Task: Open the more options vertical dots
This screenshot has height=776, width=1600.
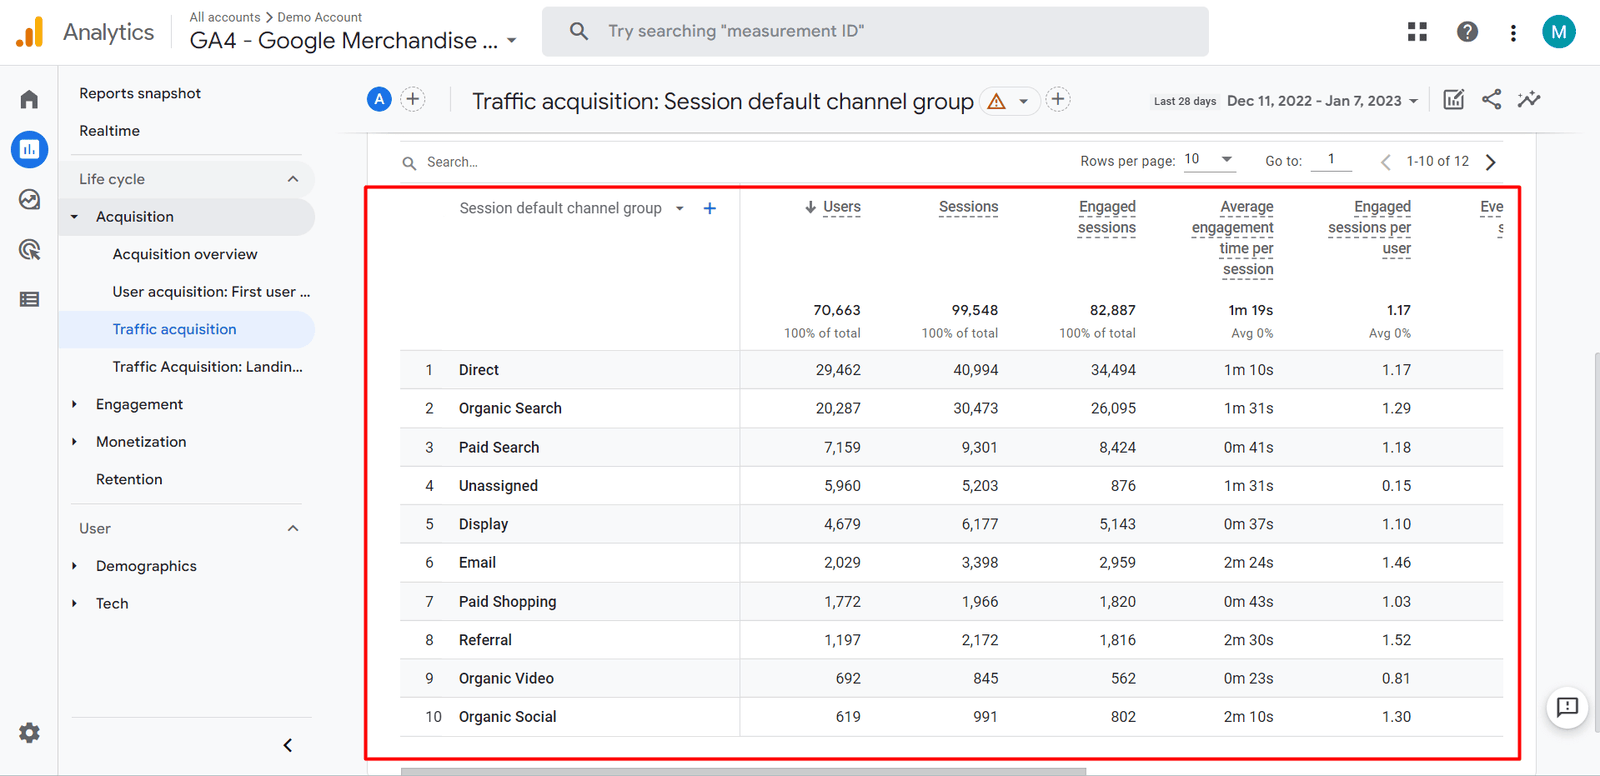Action: [1513, 33]
